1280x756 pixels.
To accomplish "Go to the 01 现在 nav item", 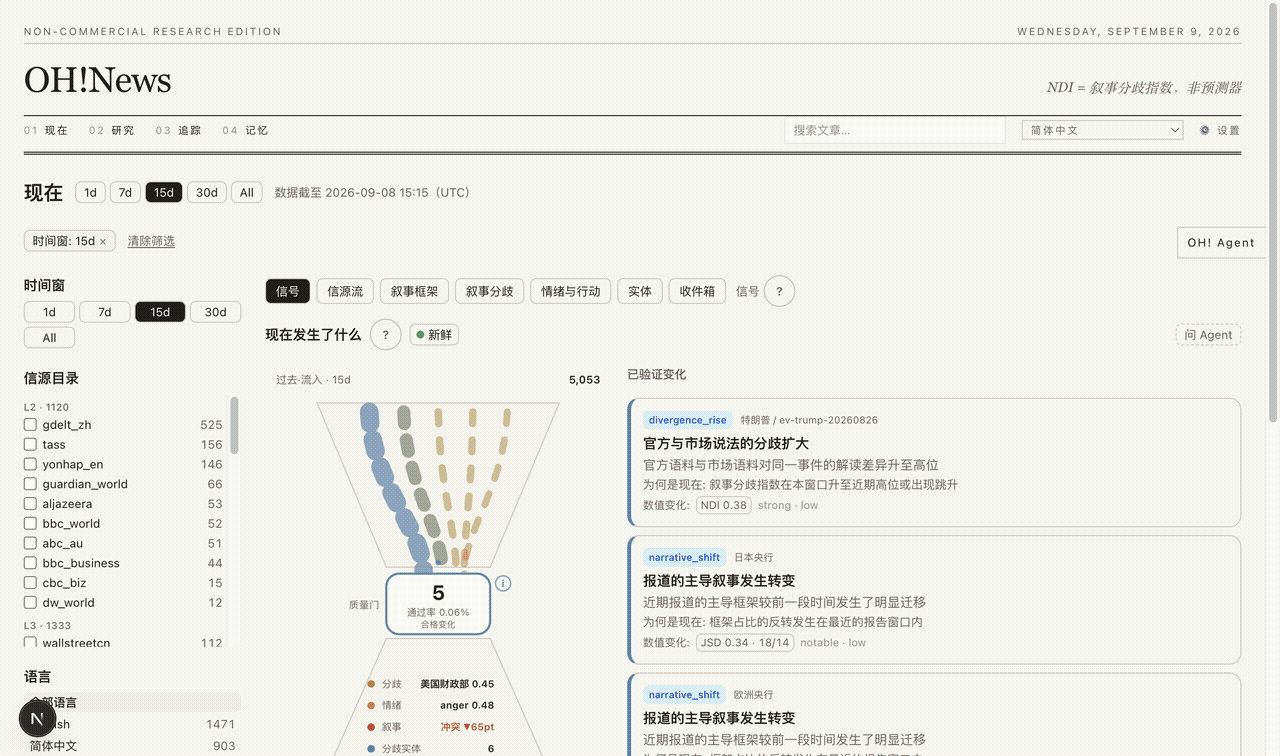I will click(46, 130).
